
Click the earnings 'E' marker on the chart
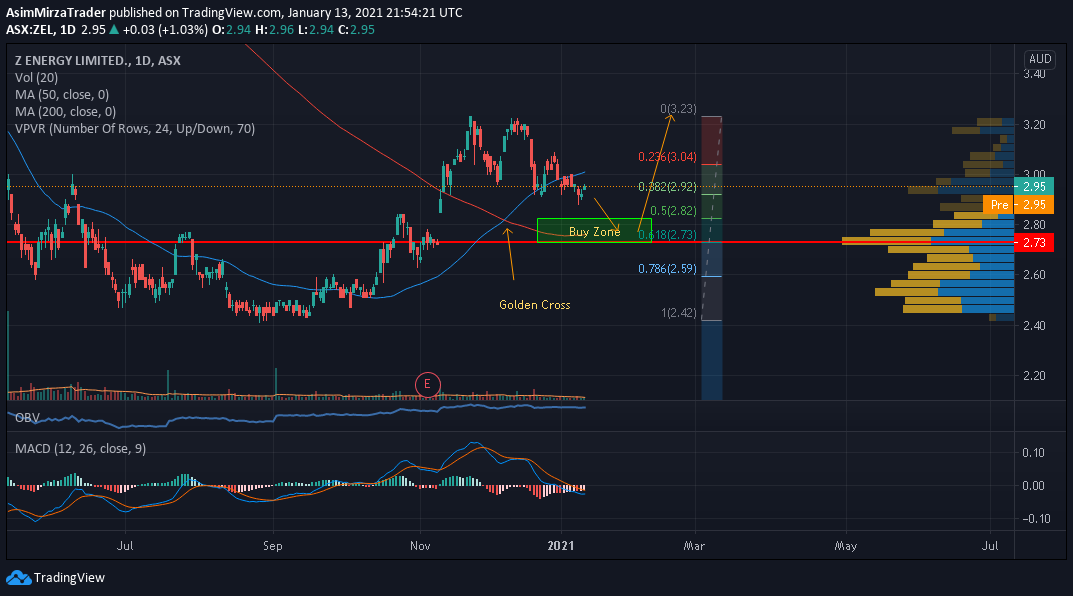(427, 385)
